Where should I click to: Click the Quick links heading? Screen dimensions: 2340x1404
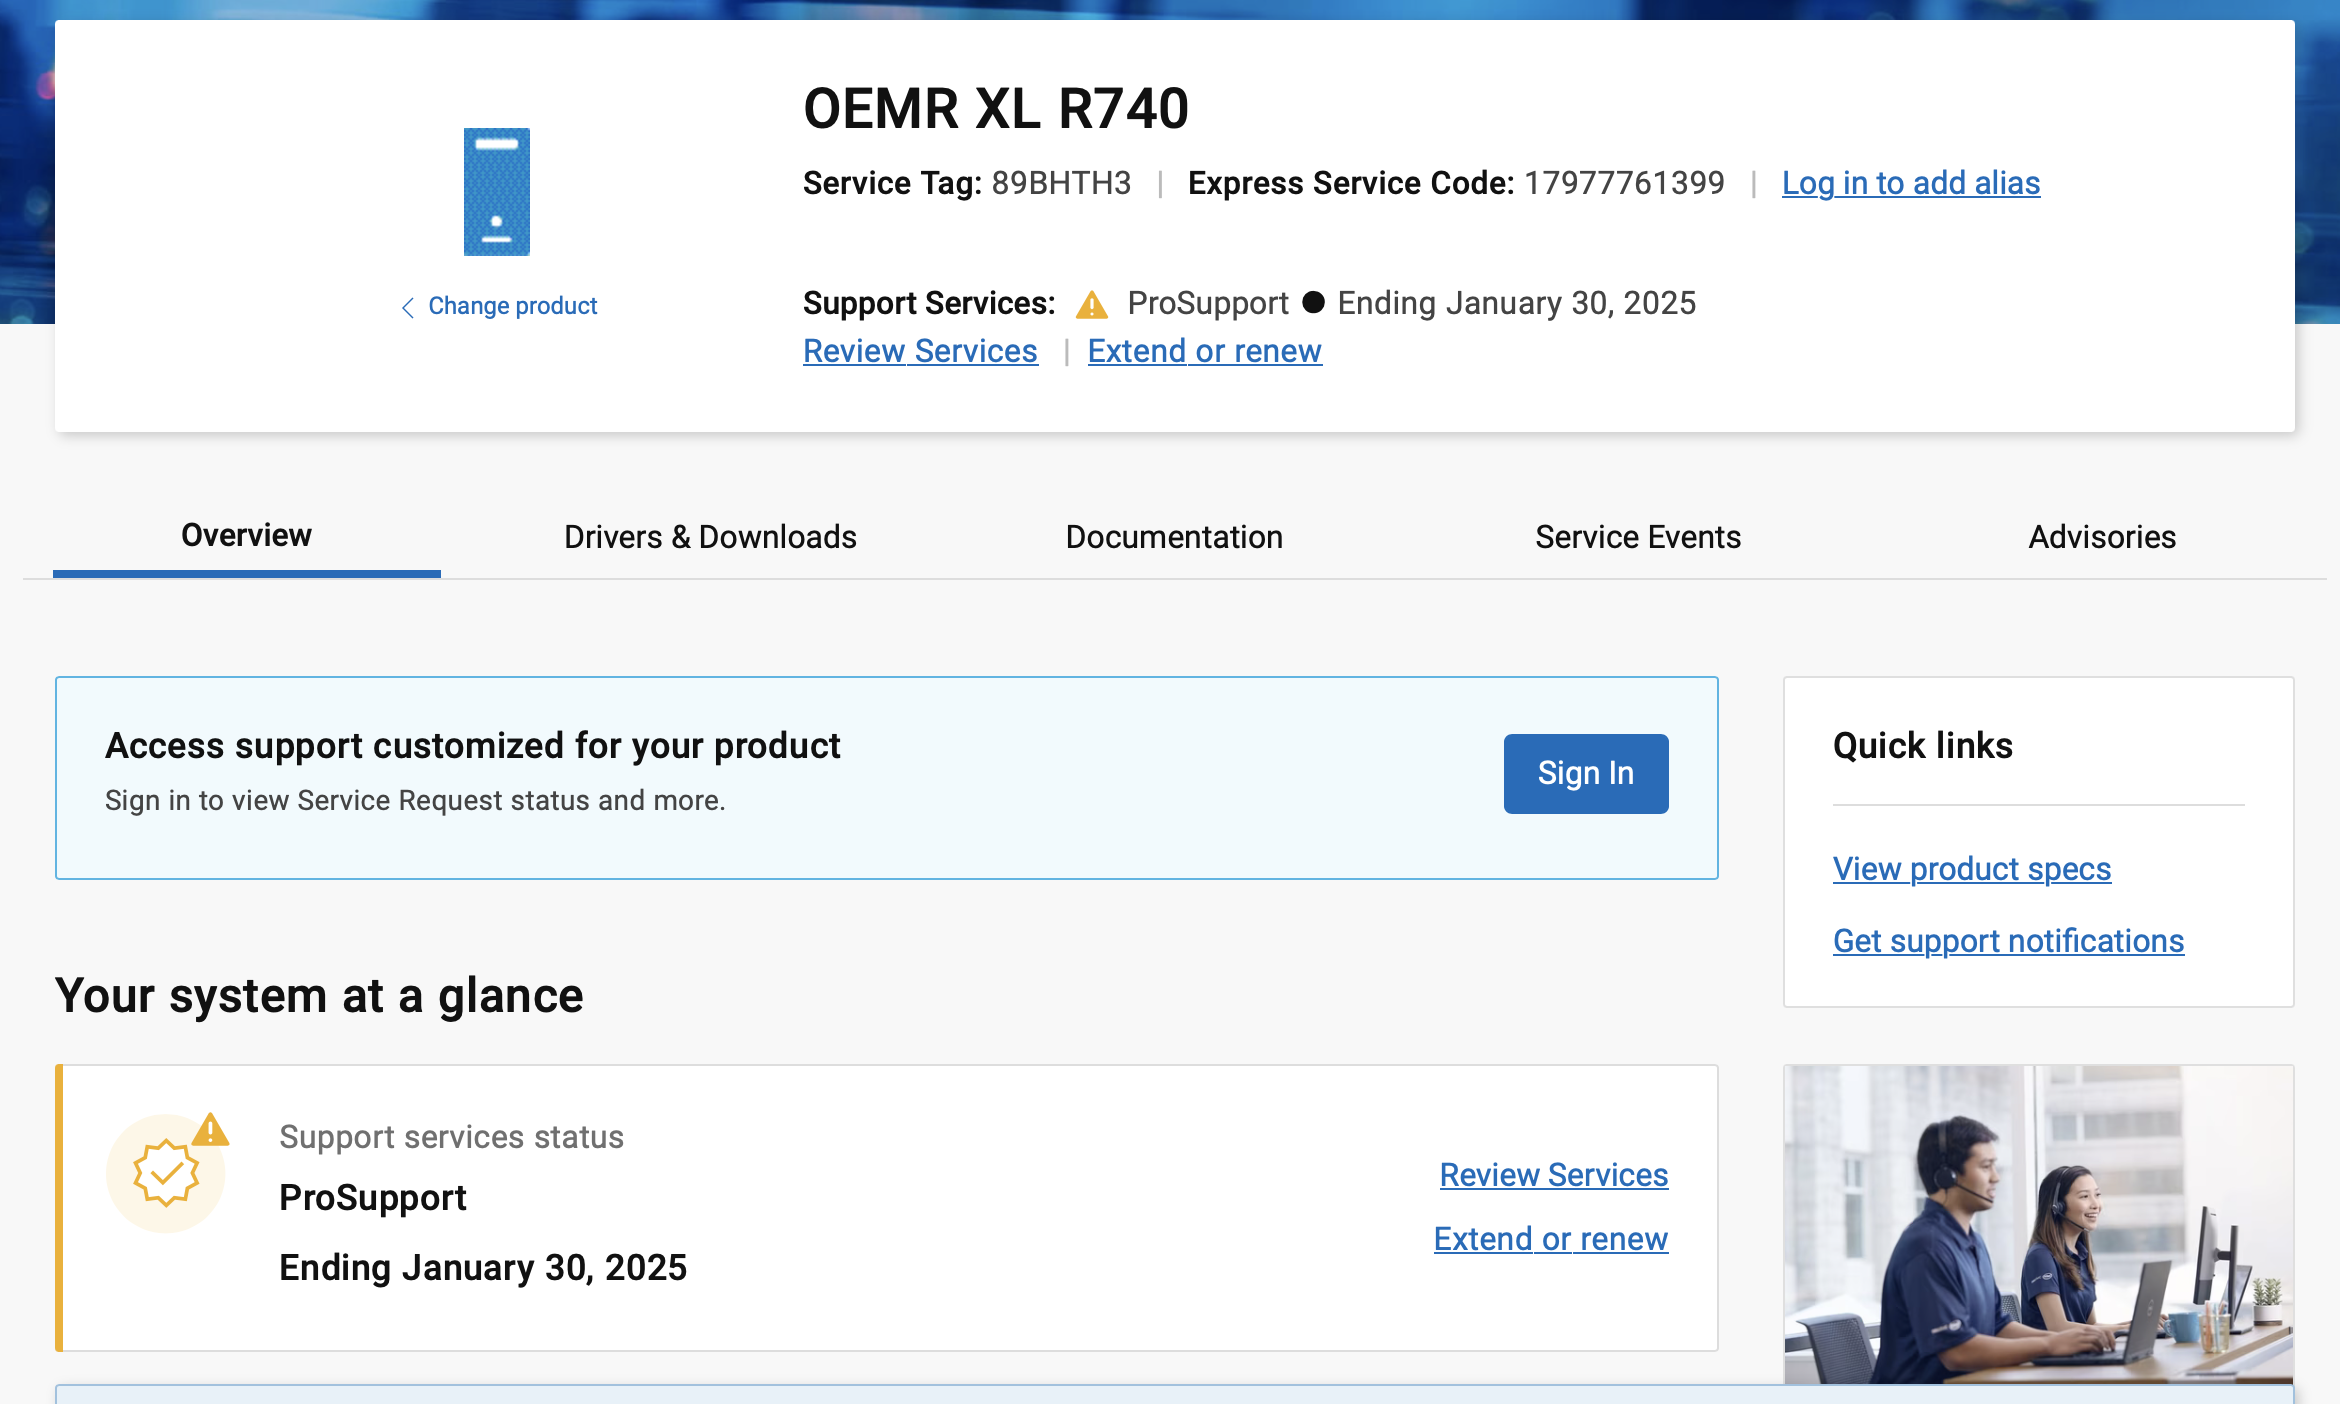point(1922,746)
